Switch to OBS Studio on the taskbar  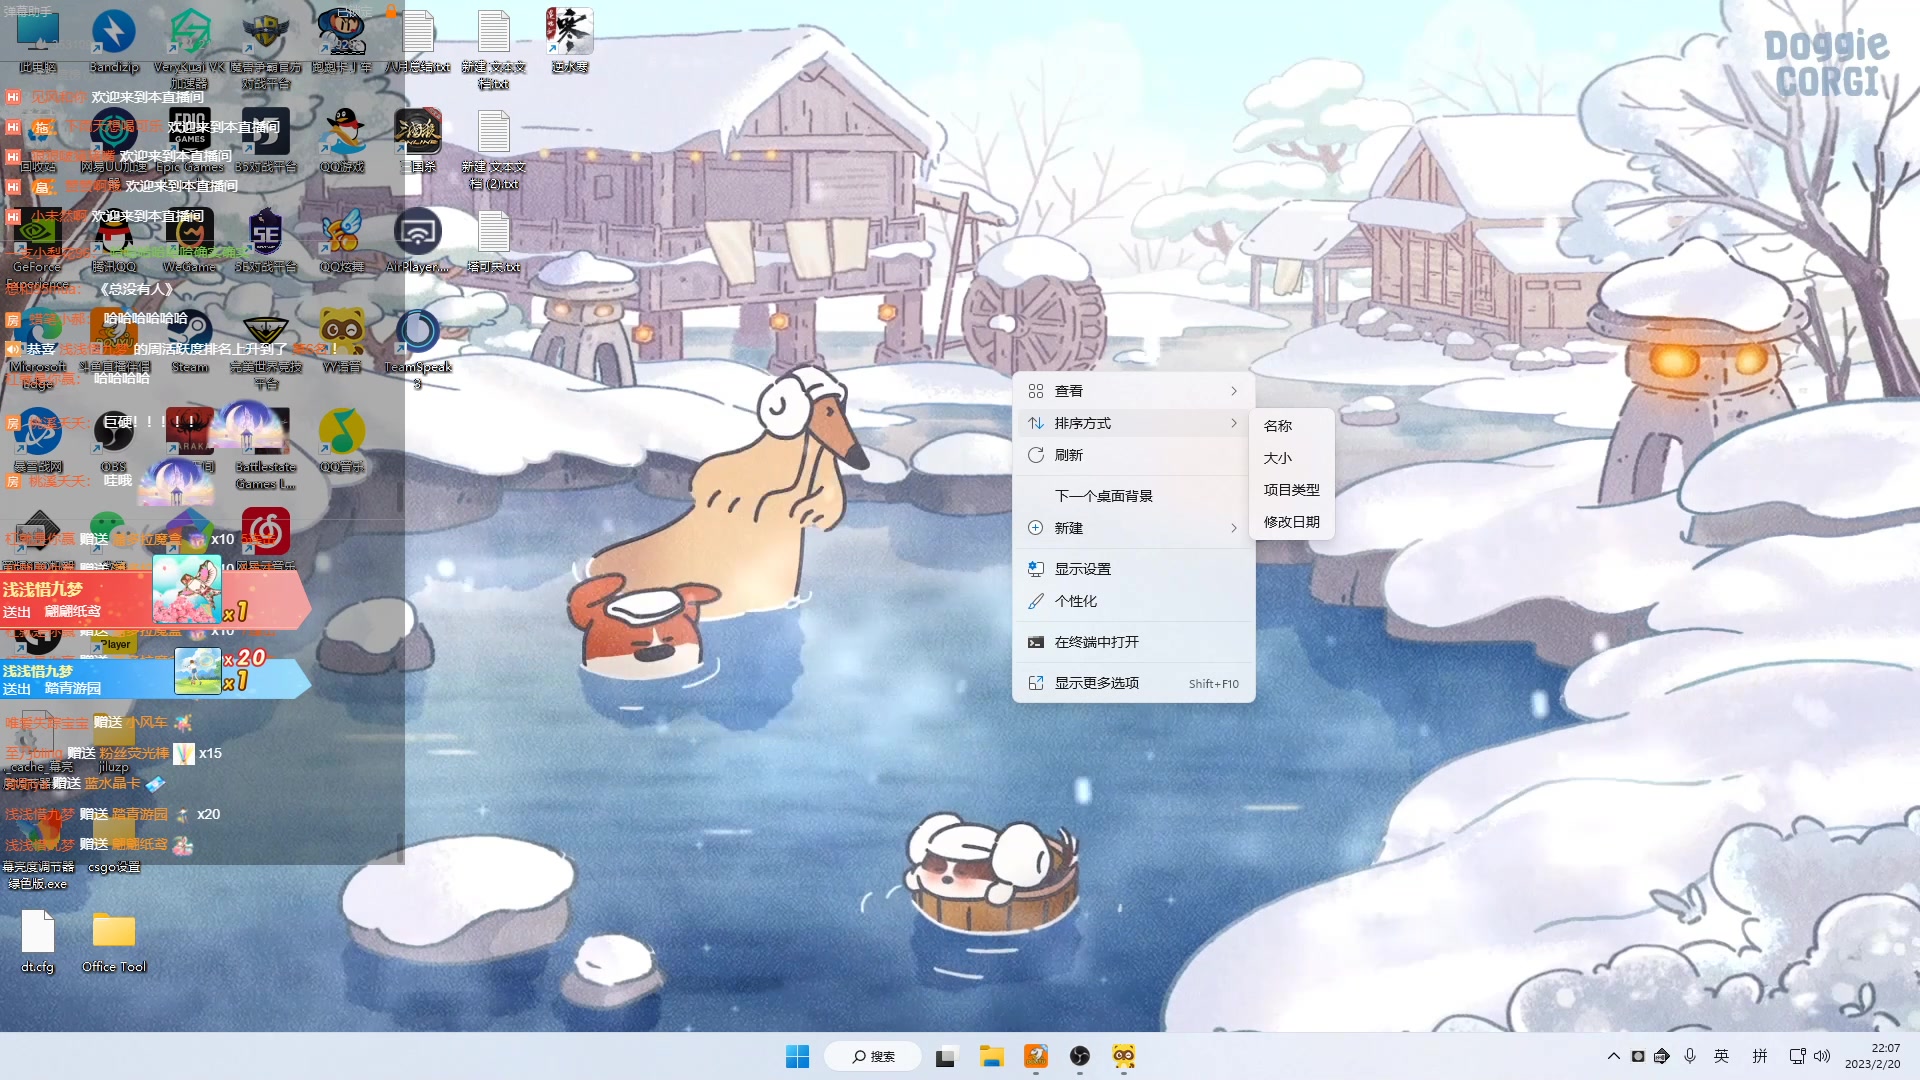tap(1079, 1056)
